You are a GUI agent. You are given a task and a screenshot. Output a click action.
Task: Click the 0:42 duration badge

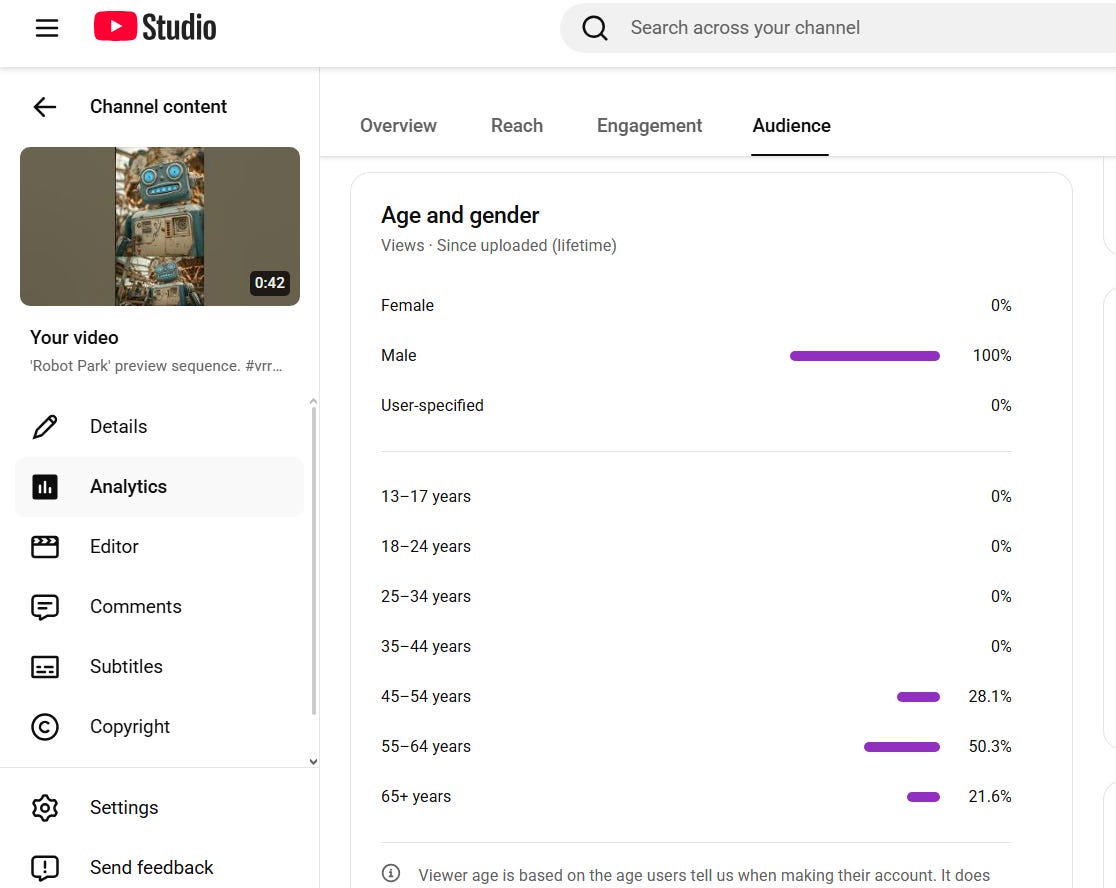(270, 283)
